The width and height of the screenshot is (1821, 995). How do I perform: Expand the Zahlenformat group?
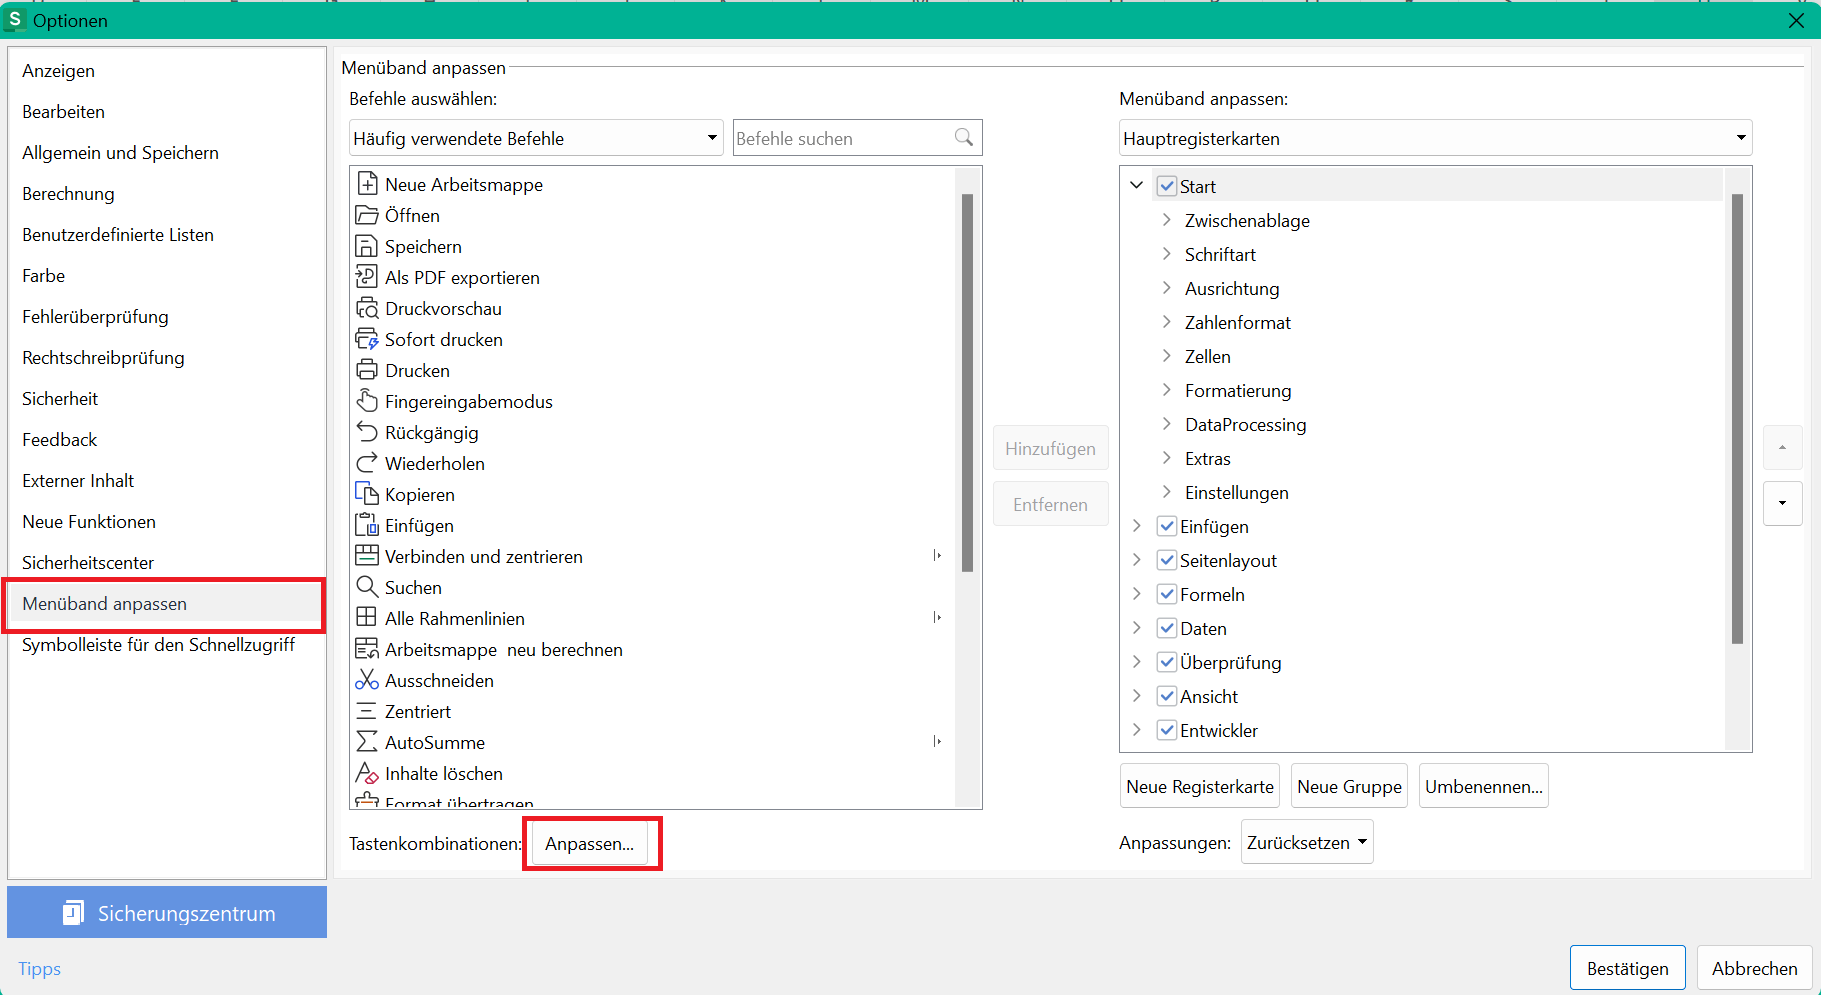click(x=1167, y=322)
